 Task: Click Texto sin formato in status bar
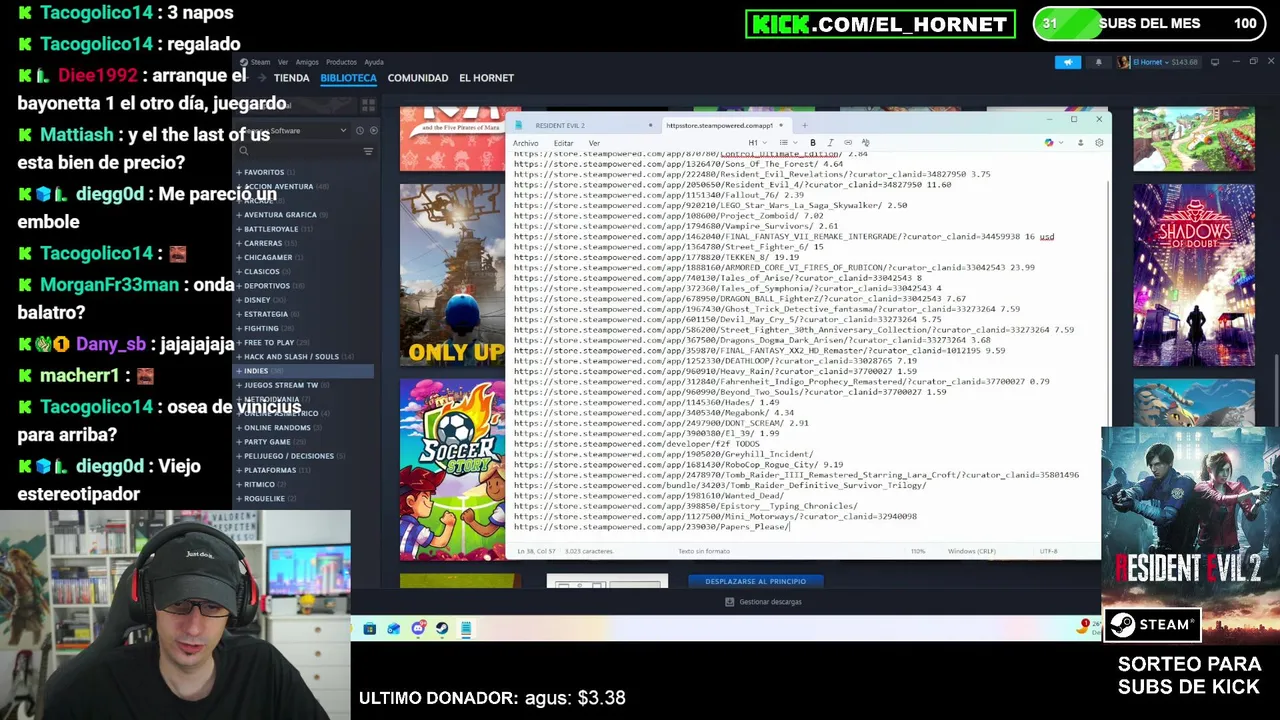tap(704, 551)
